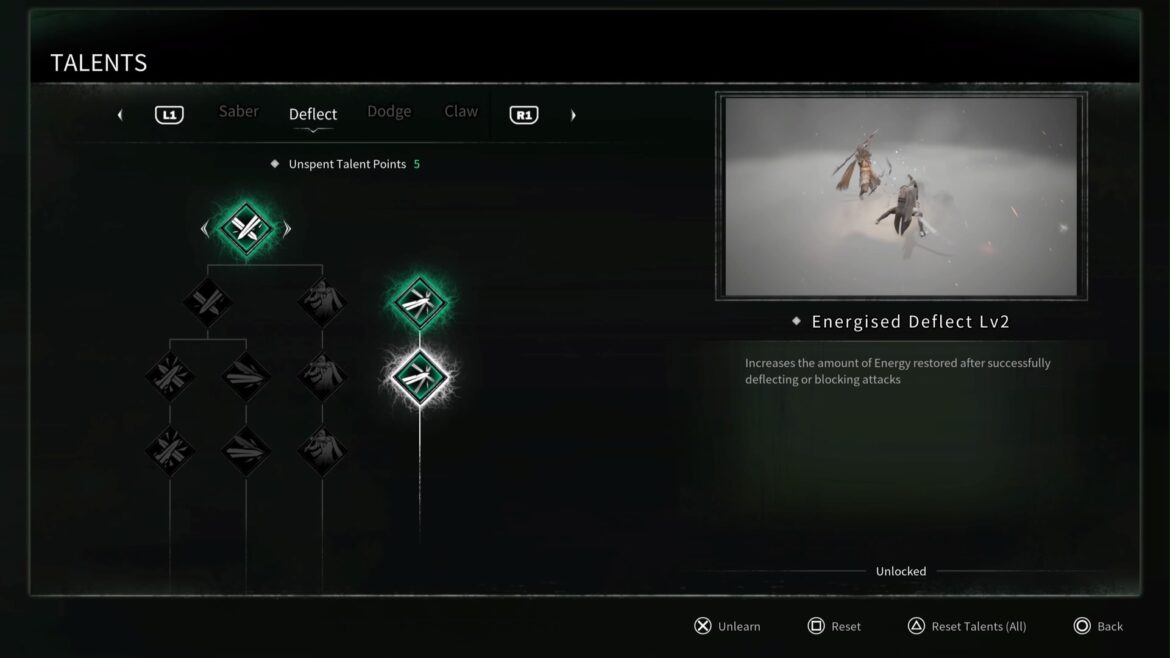Image resolution: width=1170 pixels, height=658 pixels.
Task: Select the bottom-left locked burst talent node
Action: tap(170, 451)
